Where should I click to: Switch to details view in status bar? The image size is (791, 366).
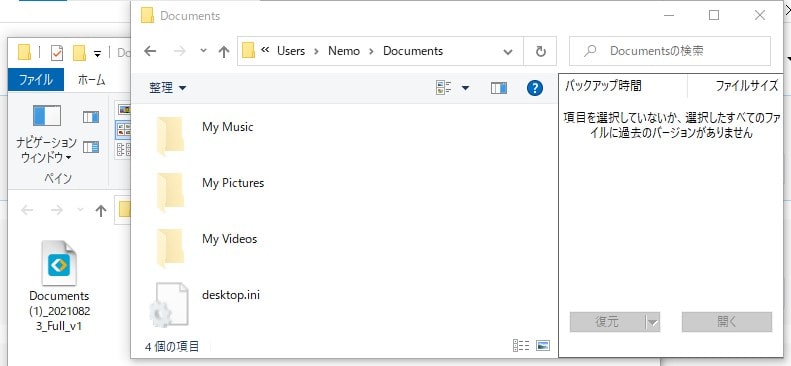point(521,345)
